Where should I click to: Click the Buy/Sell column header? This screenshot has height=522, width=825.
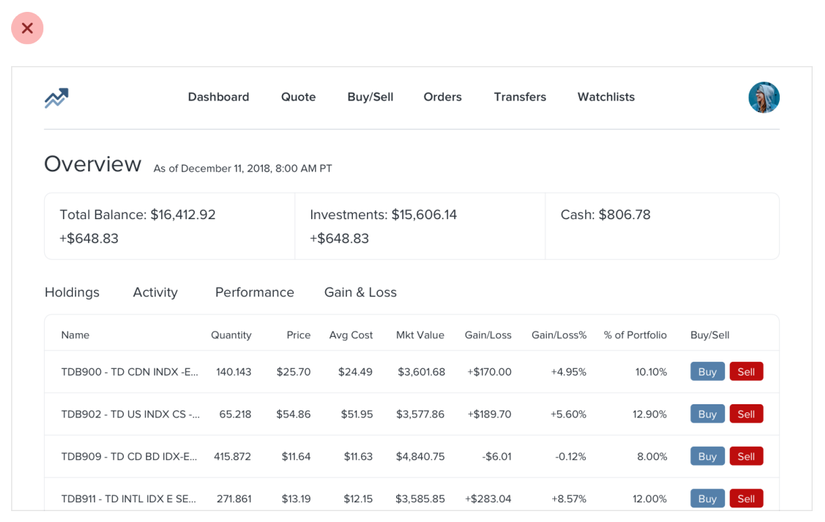pyautogui.click(x=710, y=335)
